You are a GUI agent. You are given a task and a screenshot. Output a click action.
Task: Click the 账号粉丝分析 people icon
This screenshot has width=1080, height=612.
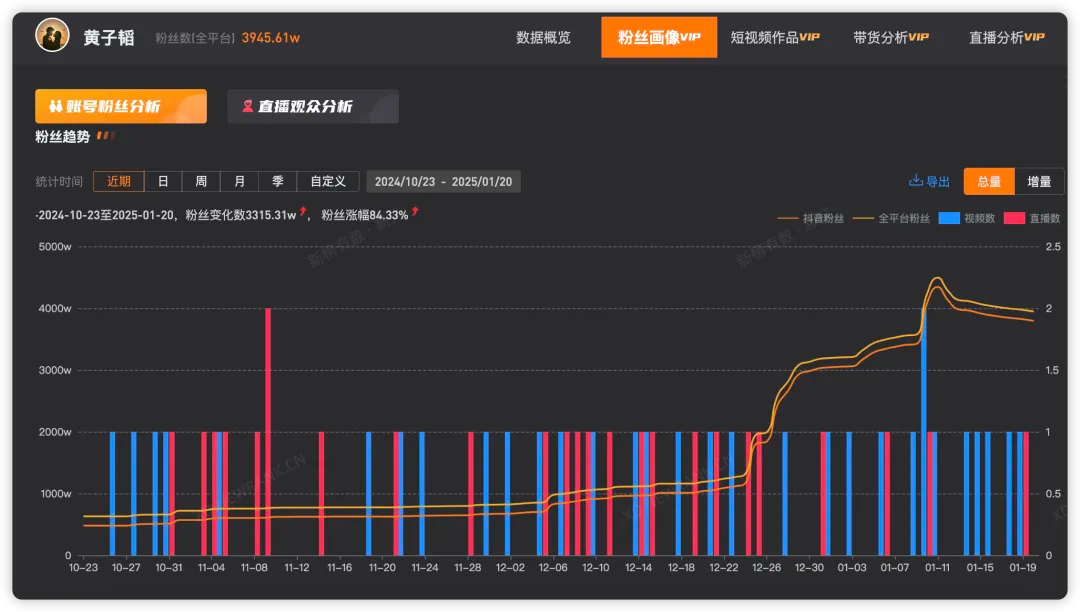56,107
